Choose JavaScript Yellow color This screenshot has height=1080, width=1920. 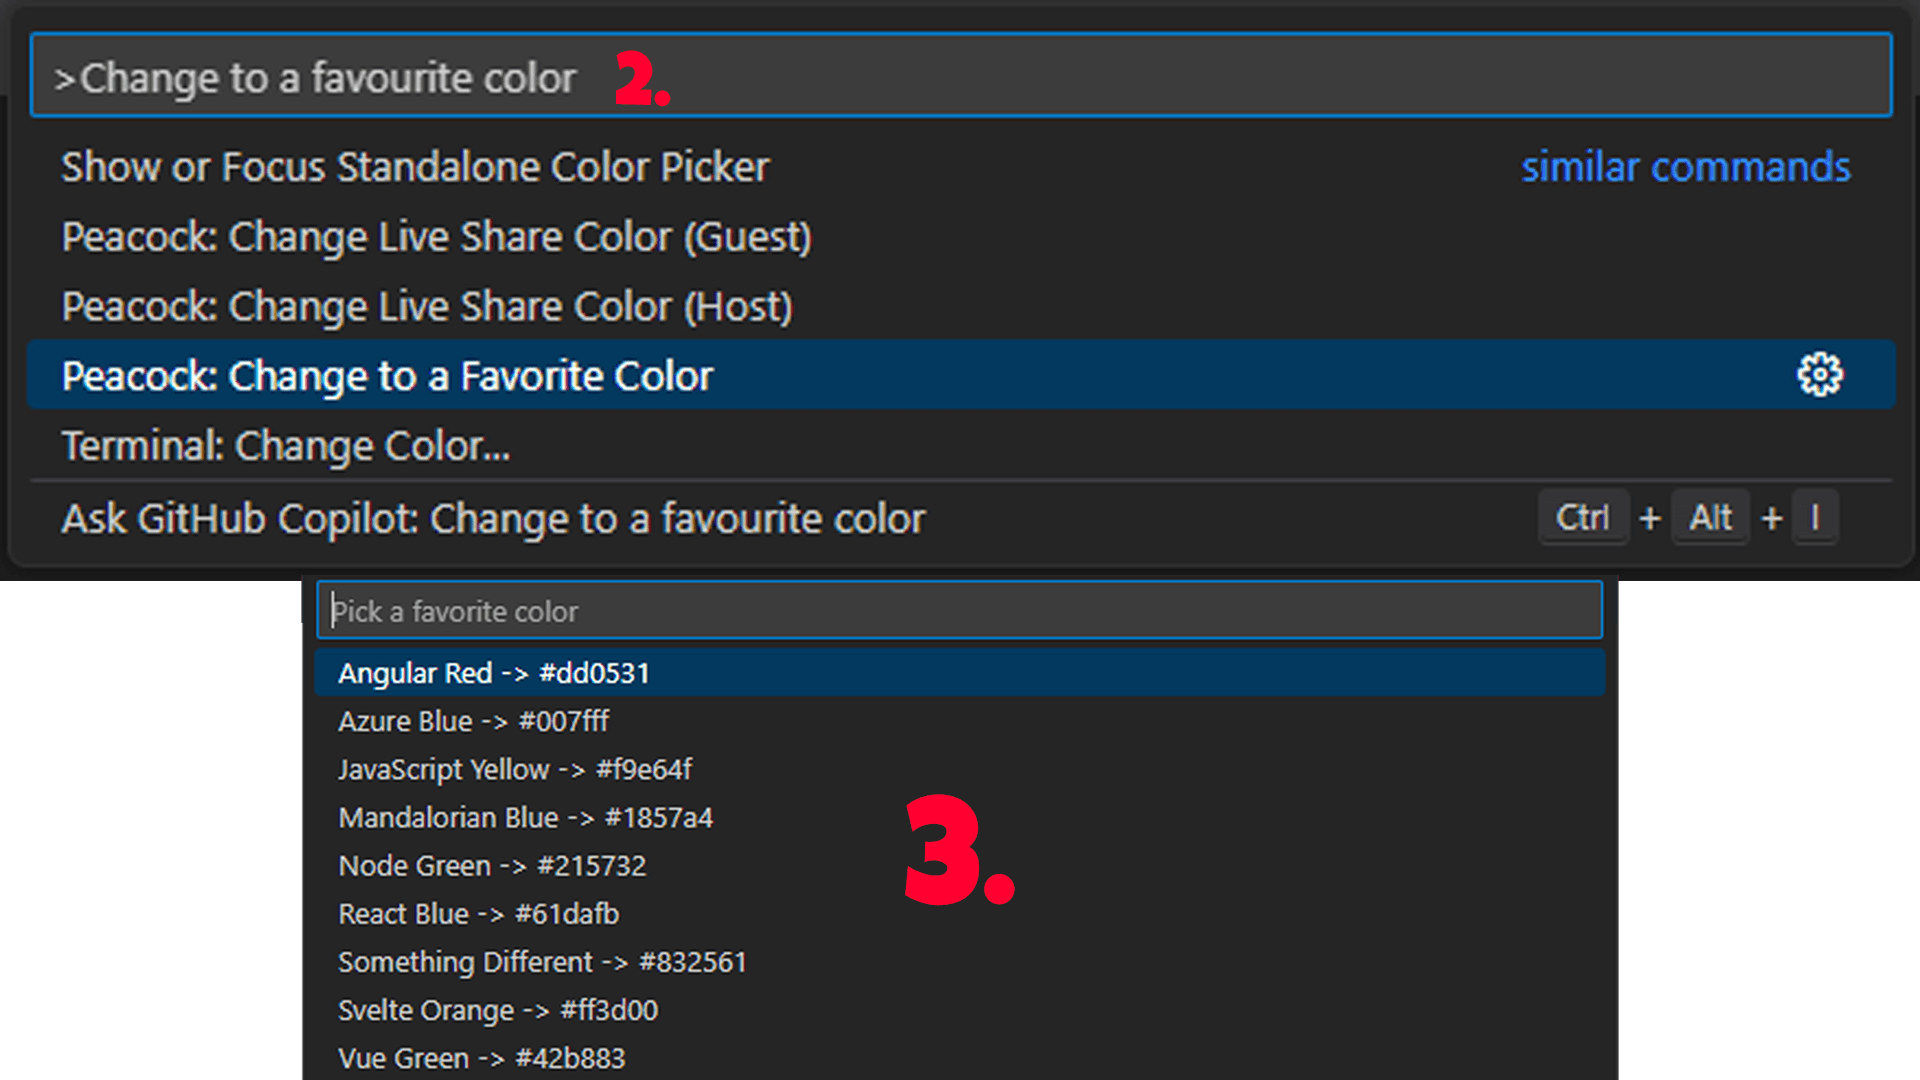(x=516, y=769)
